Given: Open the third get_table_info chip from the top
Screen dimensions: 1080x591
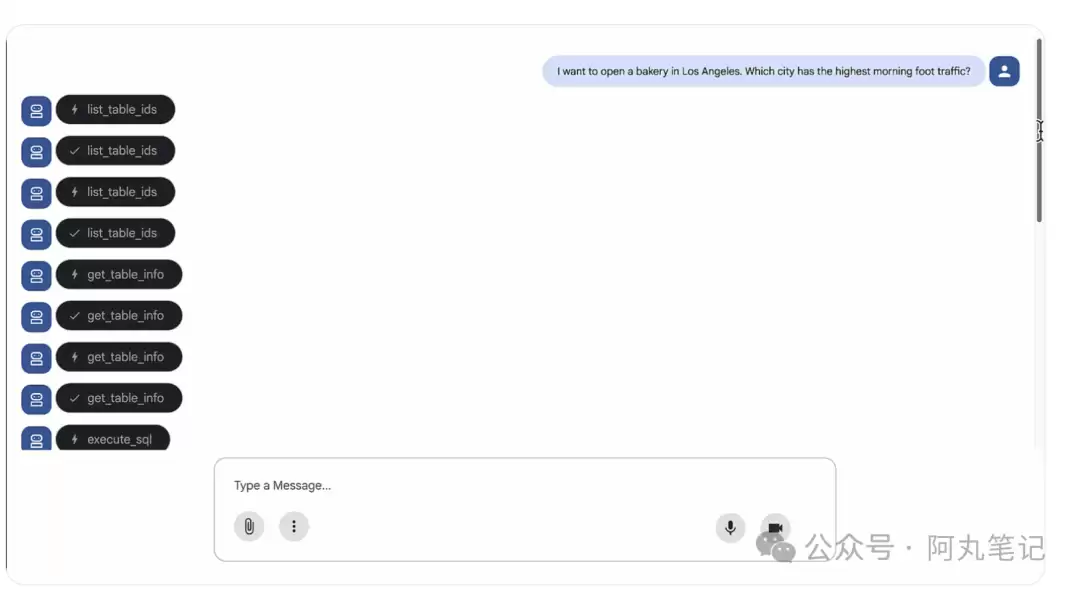Looking at the screenshot, I should point(119,357).
